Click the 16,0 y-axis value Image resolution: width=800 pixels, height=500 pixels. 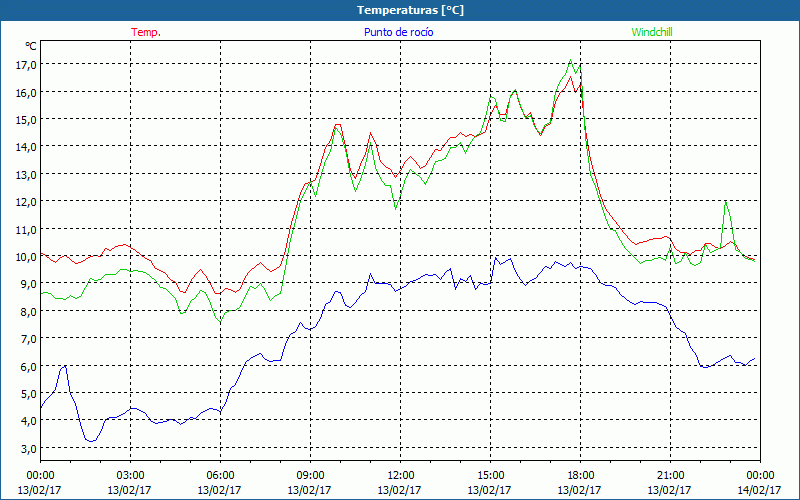pyautogui.click(x=27, y=92)
